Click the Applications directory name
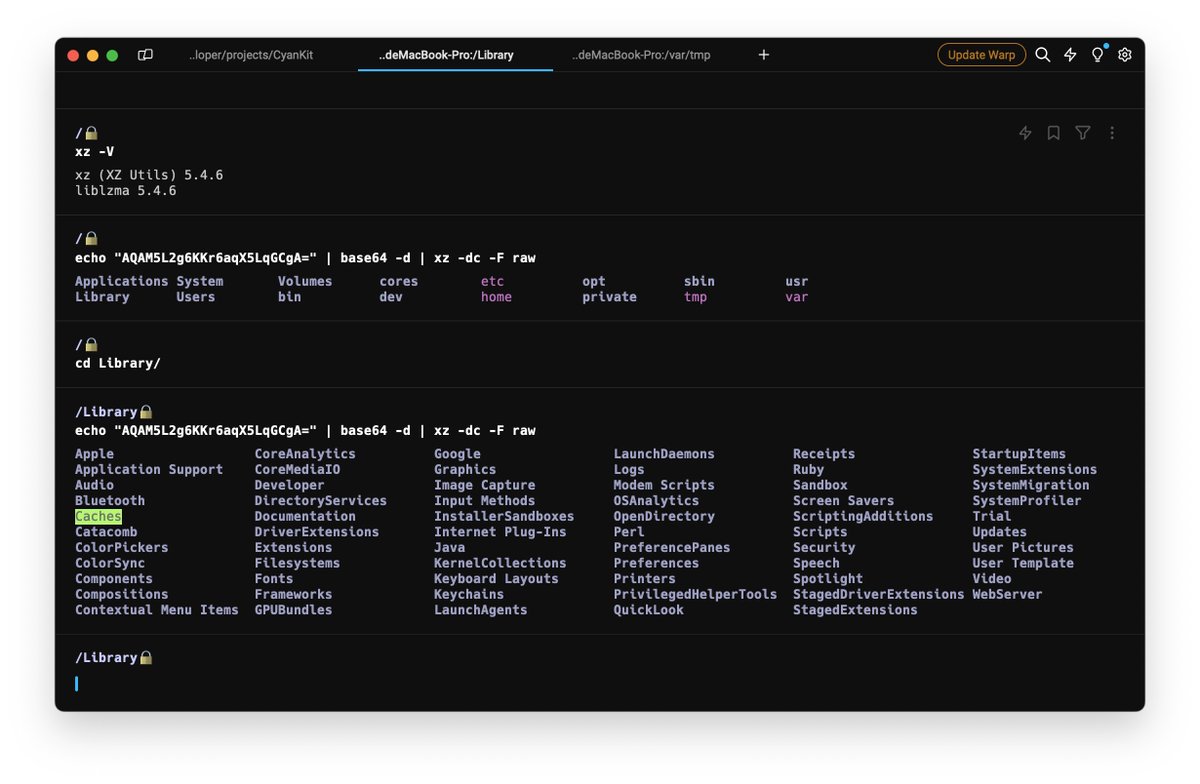The width and height of the screenshot is (1200, 784). point(122,282)
